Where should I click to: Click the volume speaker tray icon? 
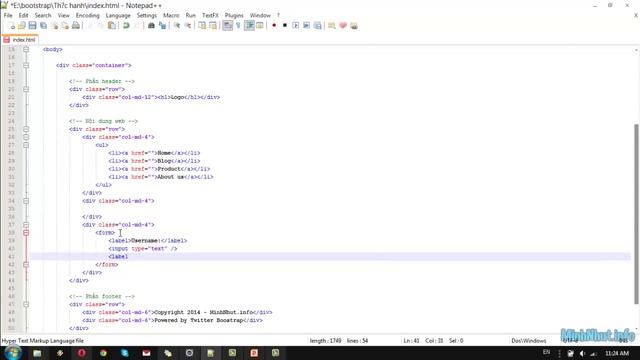coord(582,353)
